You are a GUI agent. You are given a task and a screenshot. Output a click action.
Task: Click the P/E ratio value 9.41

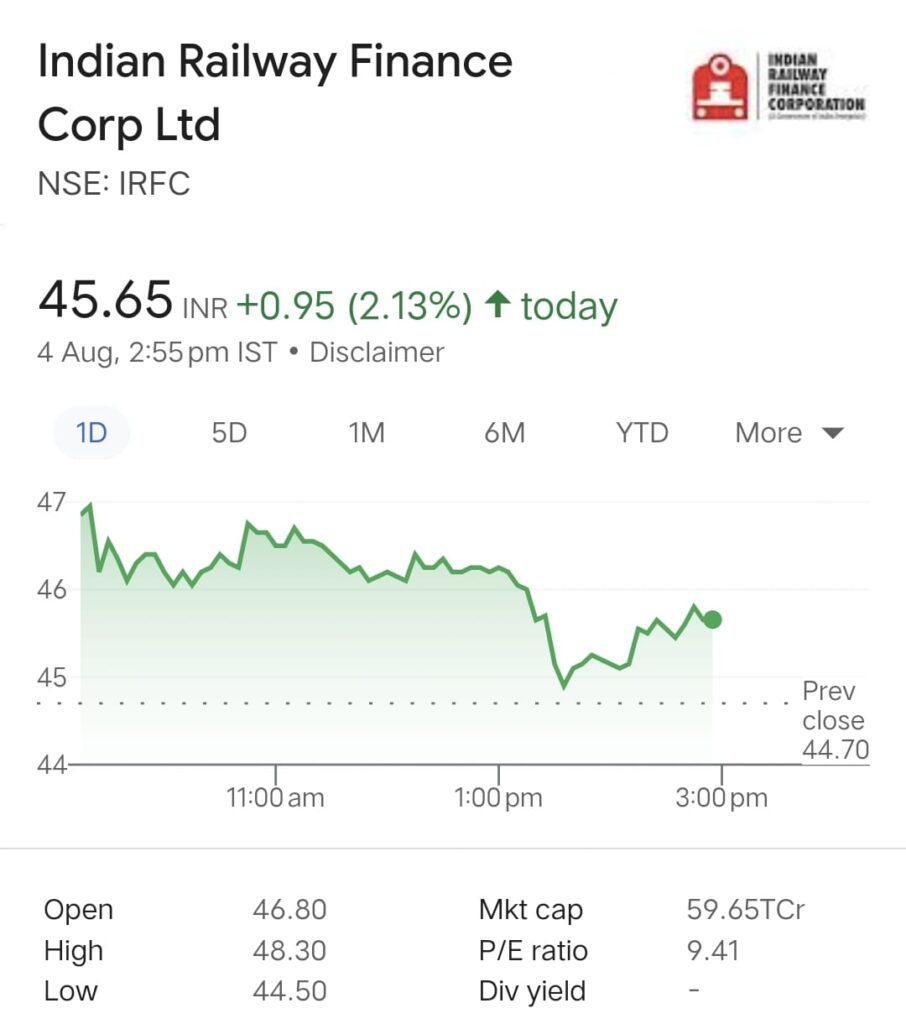point(713,951)
